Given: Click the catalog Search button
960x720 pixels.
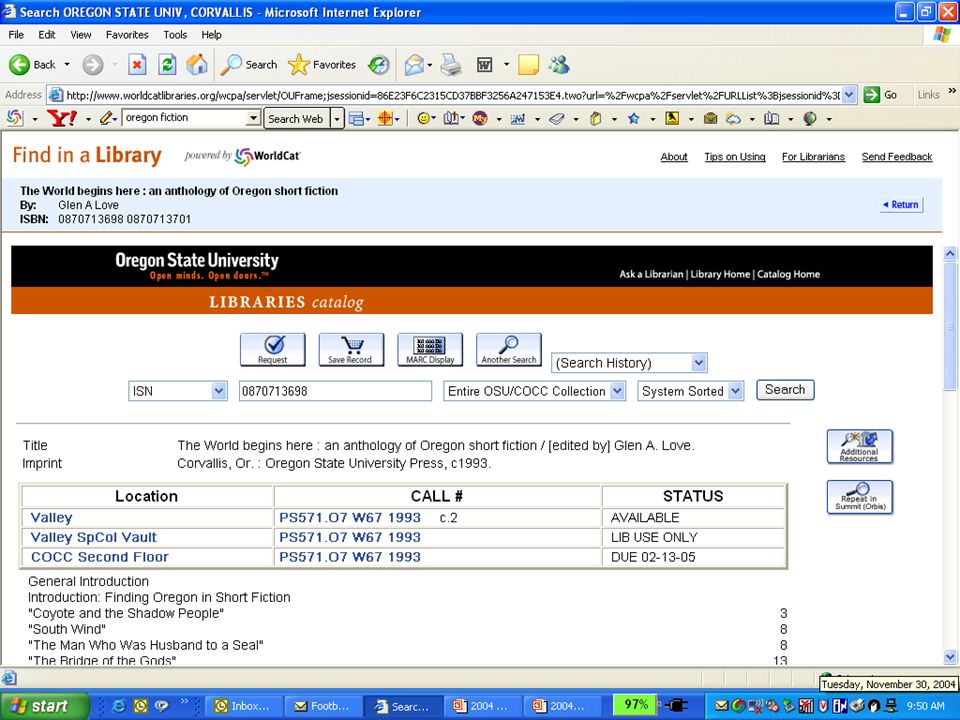Looking at the screenshot, I should pyautogui.click(x=785, y=390).
